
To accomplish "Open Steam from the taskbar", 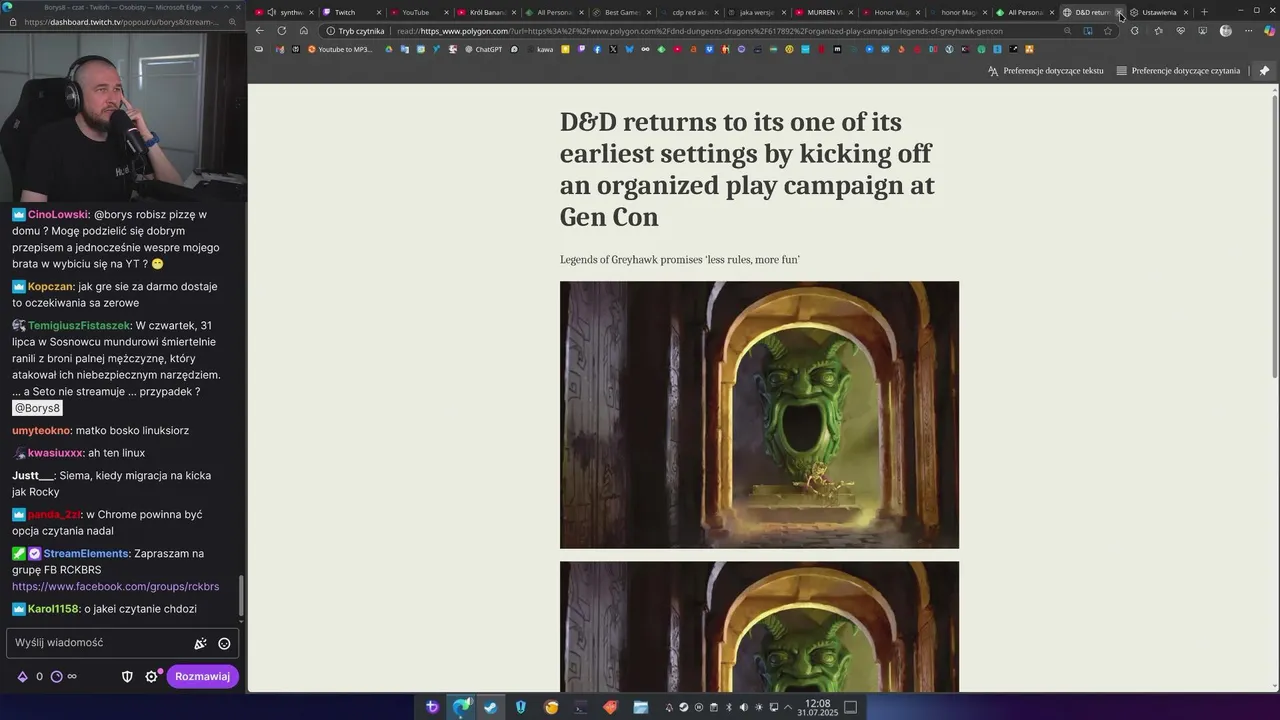I will point(490,707).
